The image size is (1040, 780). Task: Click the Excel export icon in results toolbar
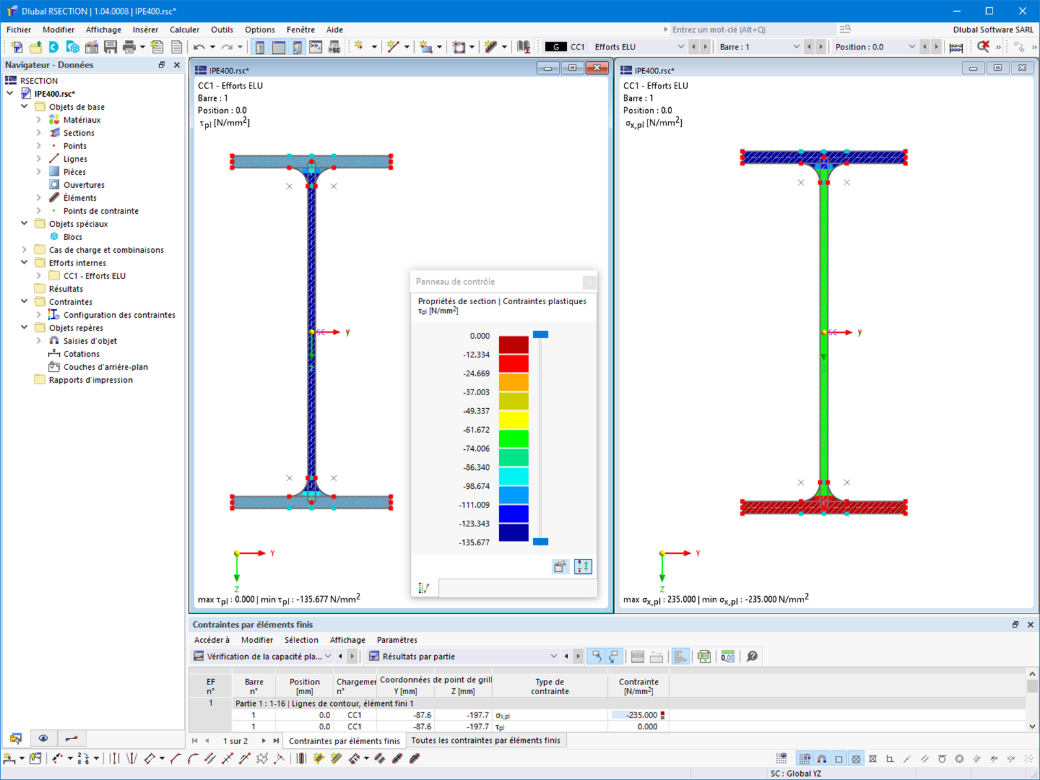click(x=704, y=657)
